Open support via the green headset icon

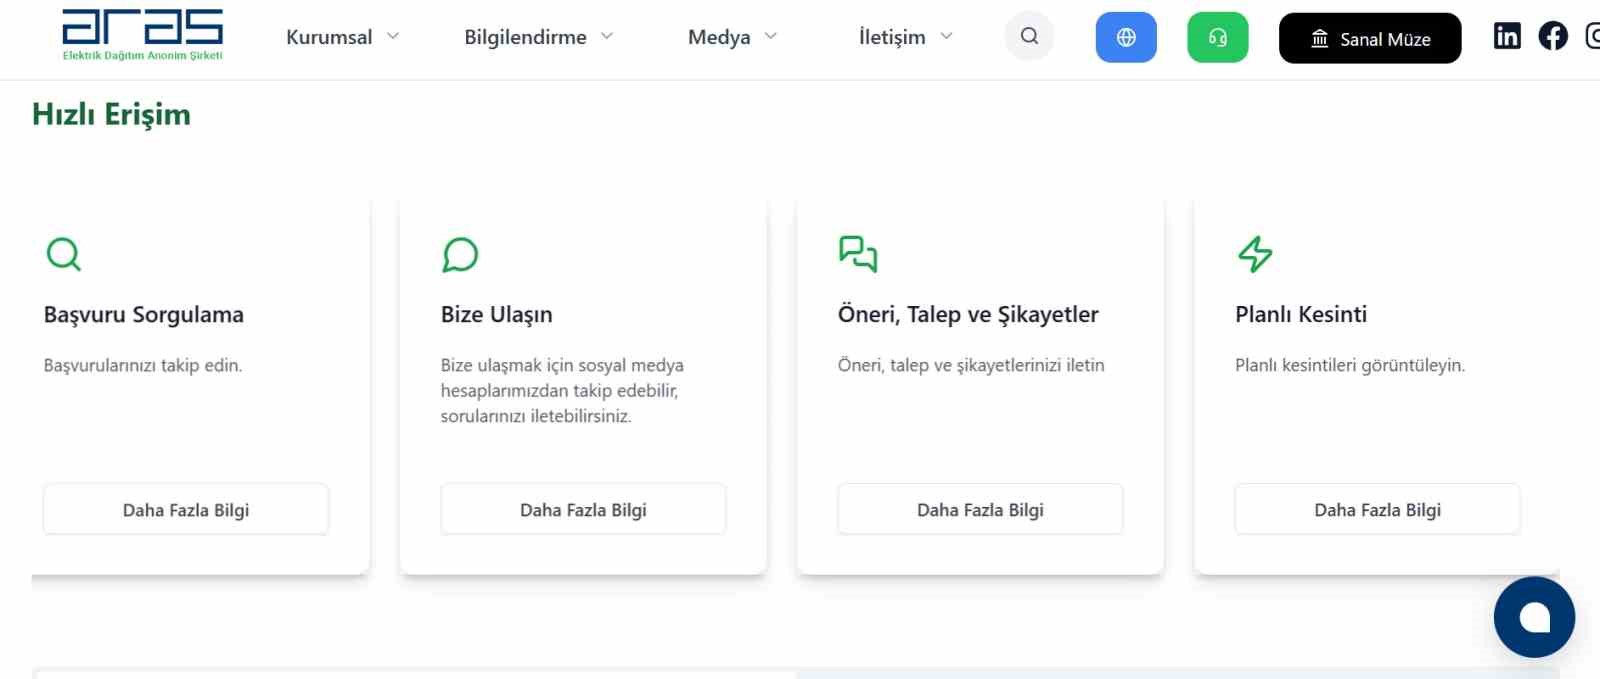point(1217,37)
